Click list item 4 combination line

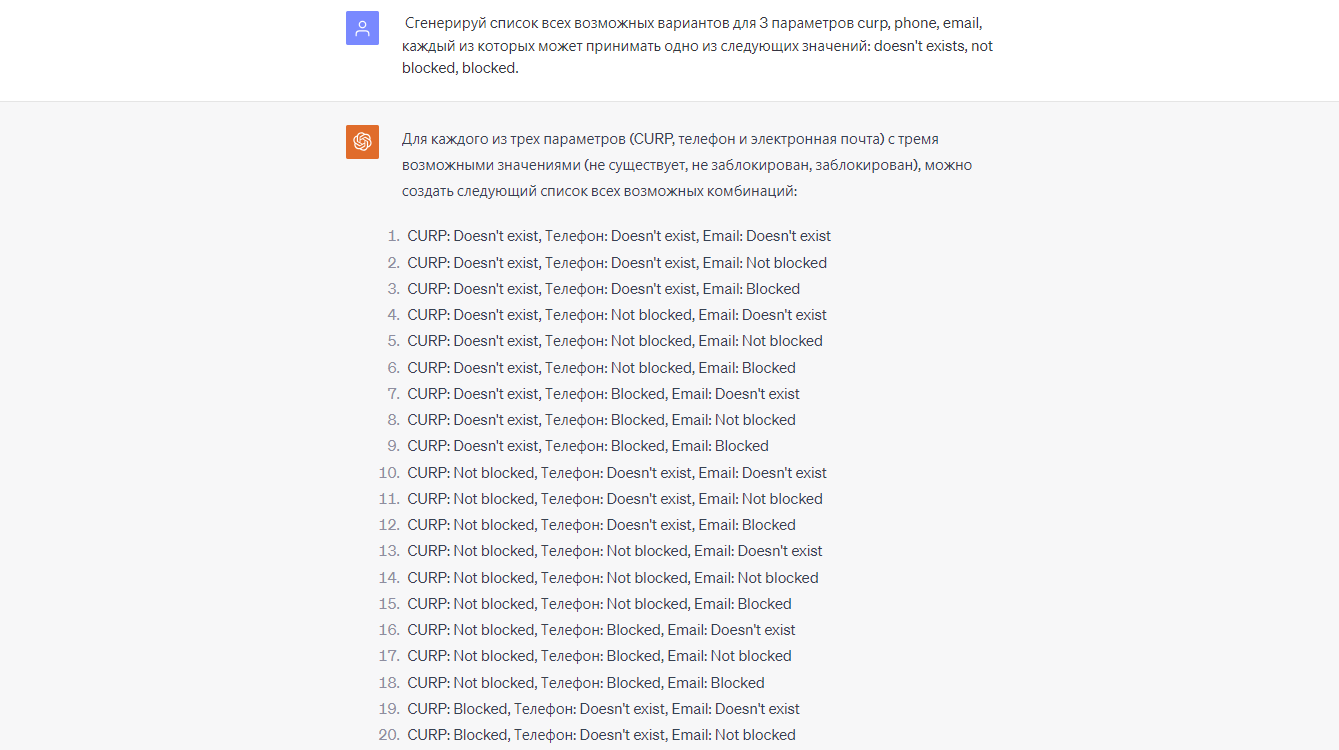click(x=617, y=315)
